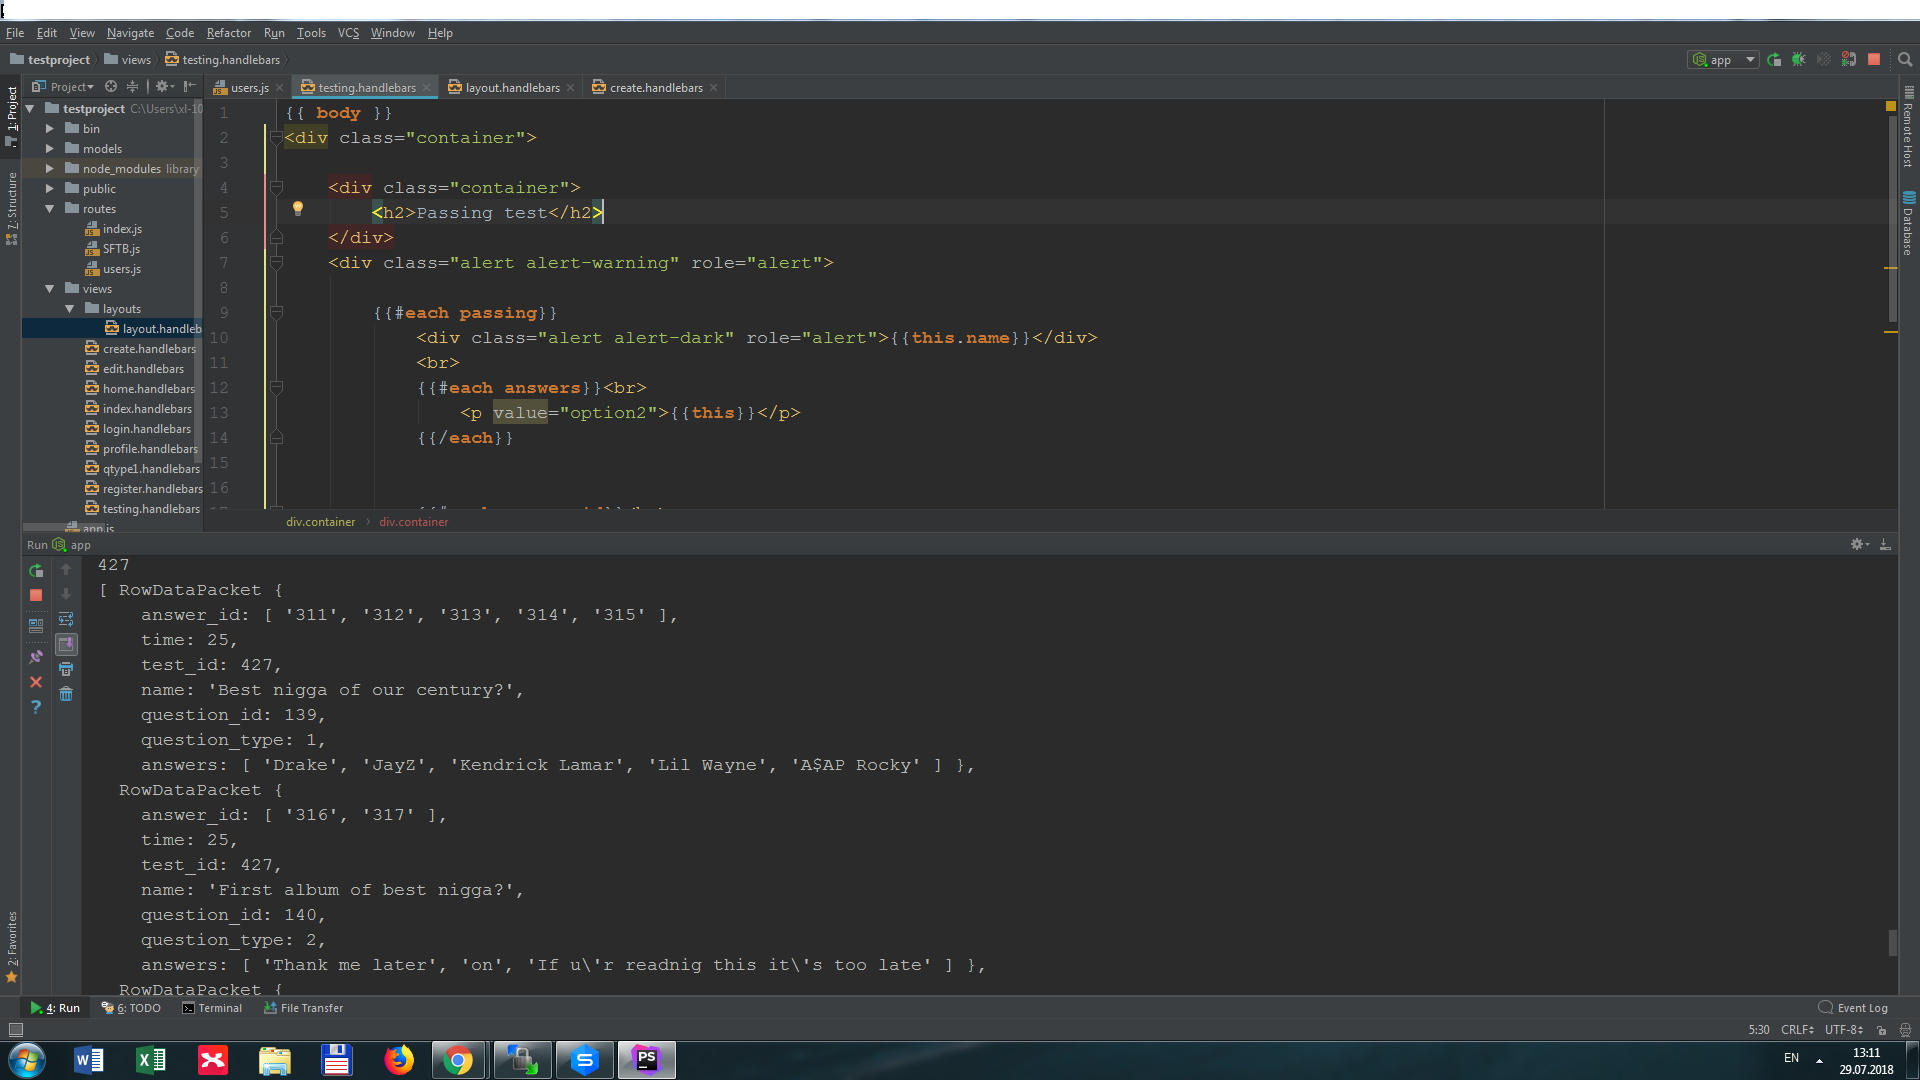Viewport: 1920px width, 1080px height.
Task: Click Restore Layout icon in Run panel
Action: (x=36, y=626)
